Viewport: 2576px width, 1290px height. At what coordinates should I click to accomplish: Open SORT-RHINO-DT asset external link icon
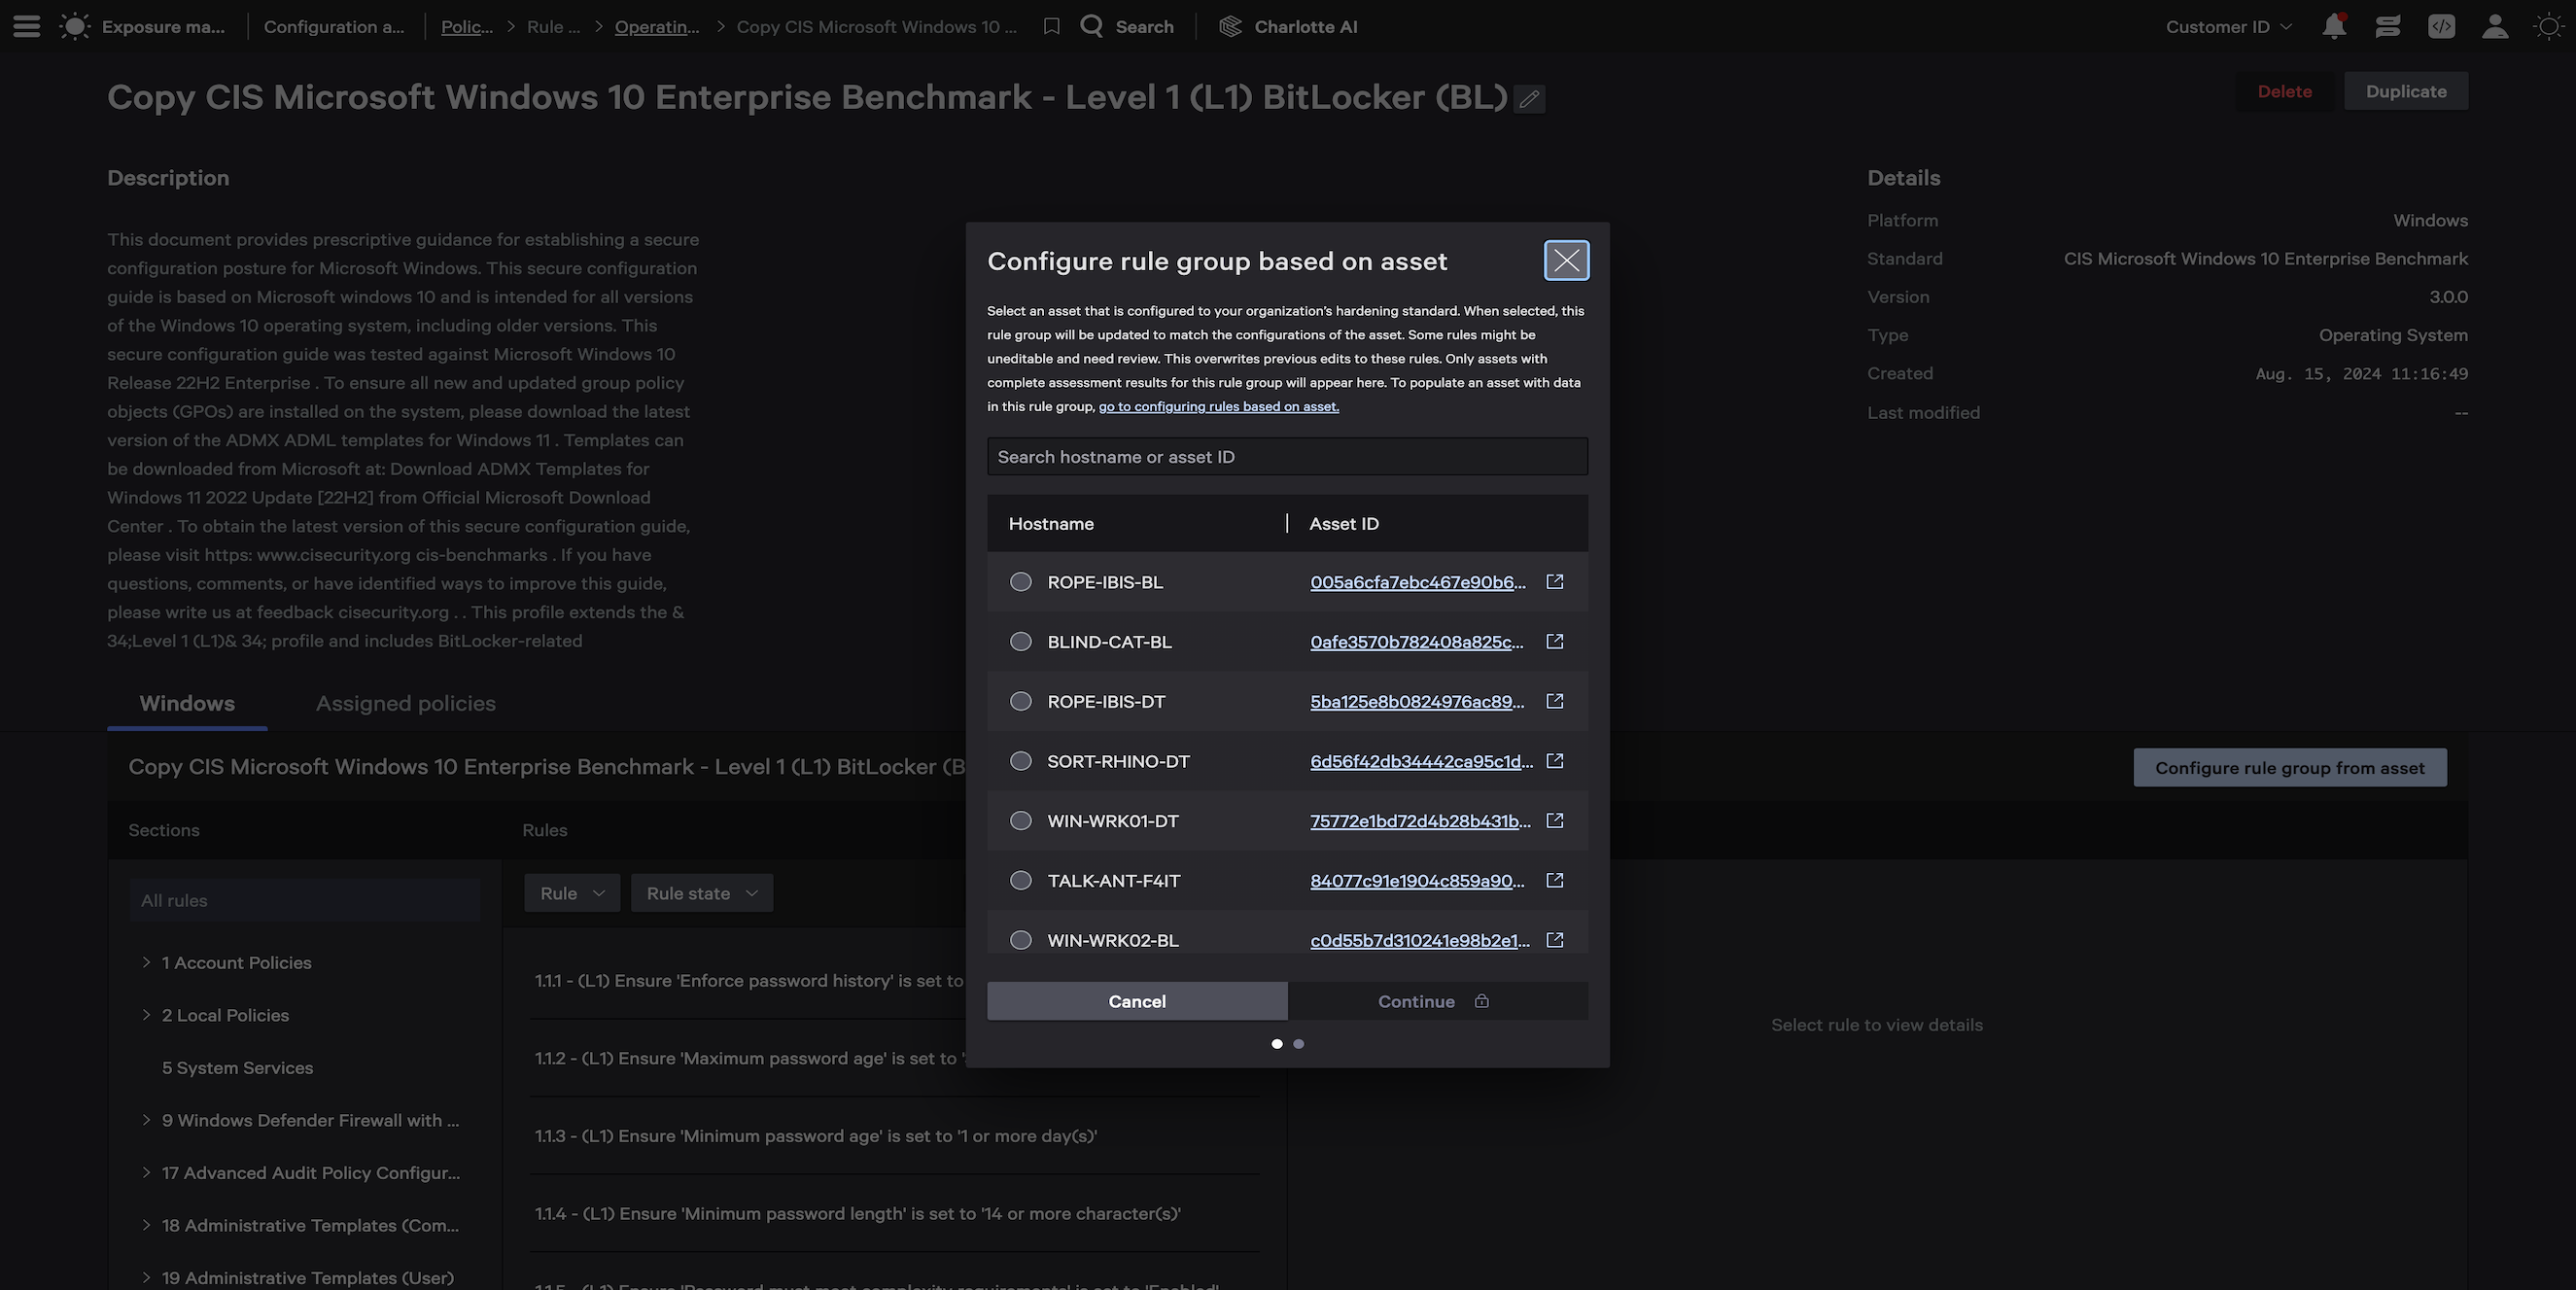pos(1555,761)
